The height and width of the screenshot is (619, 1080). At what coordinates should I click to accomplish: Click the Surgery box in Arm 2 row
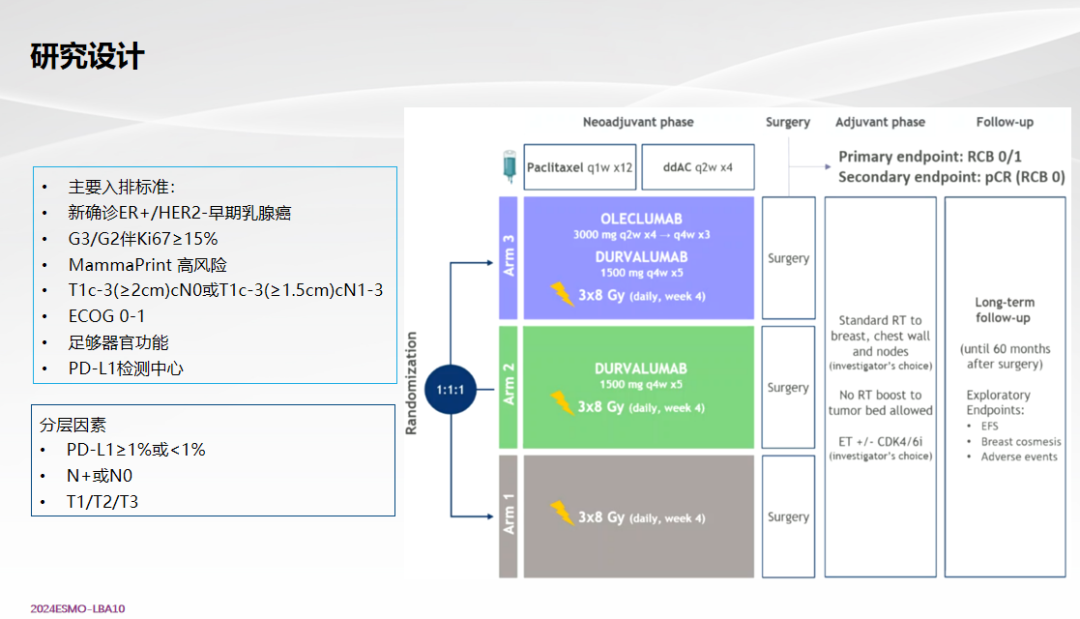[x=788, y=387]
